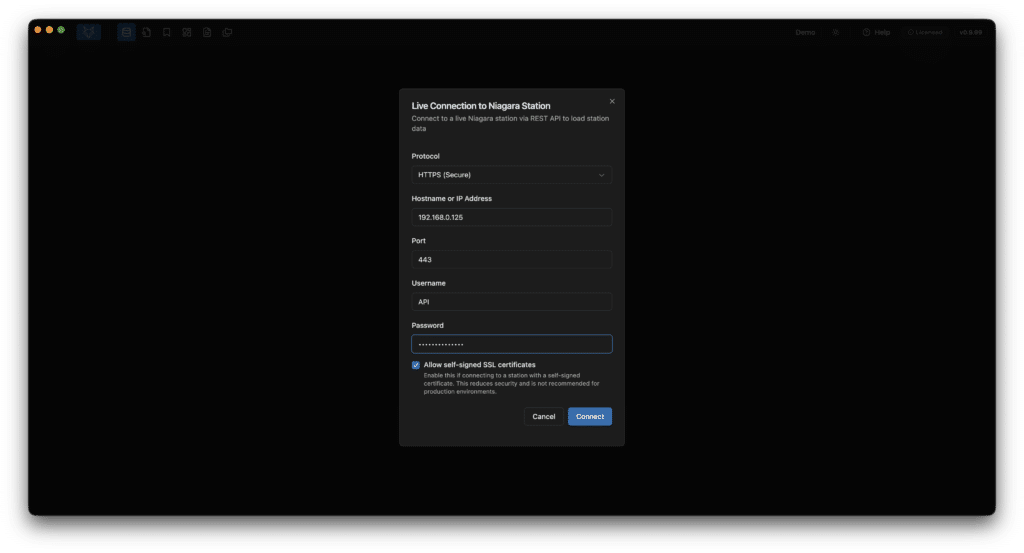Screen dimensions: 1024x553
Task: Uncheck Allow self-signed SSL certificates checkbox
Action: [415, 365]
